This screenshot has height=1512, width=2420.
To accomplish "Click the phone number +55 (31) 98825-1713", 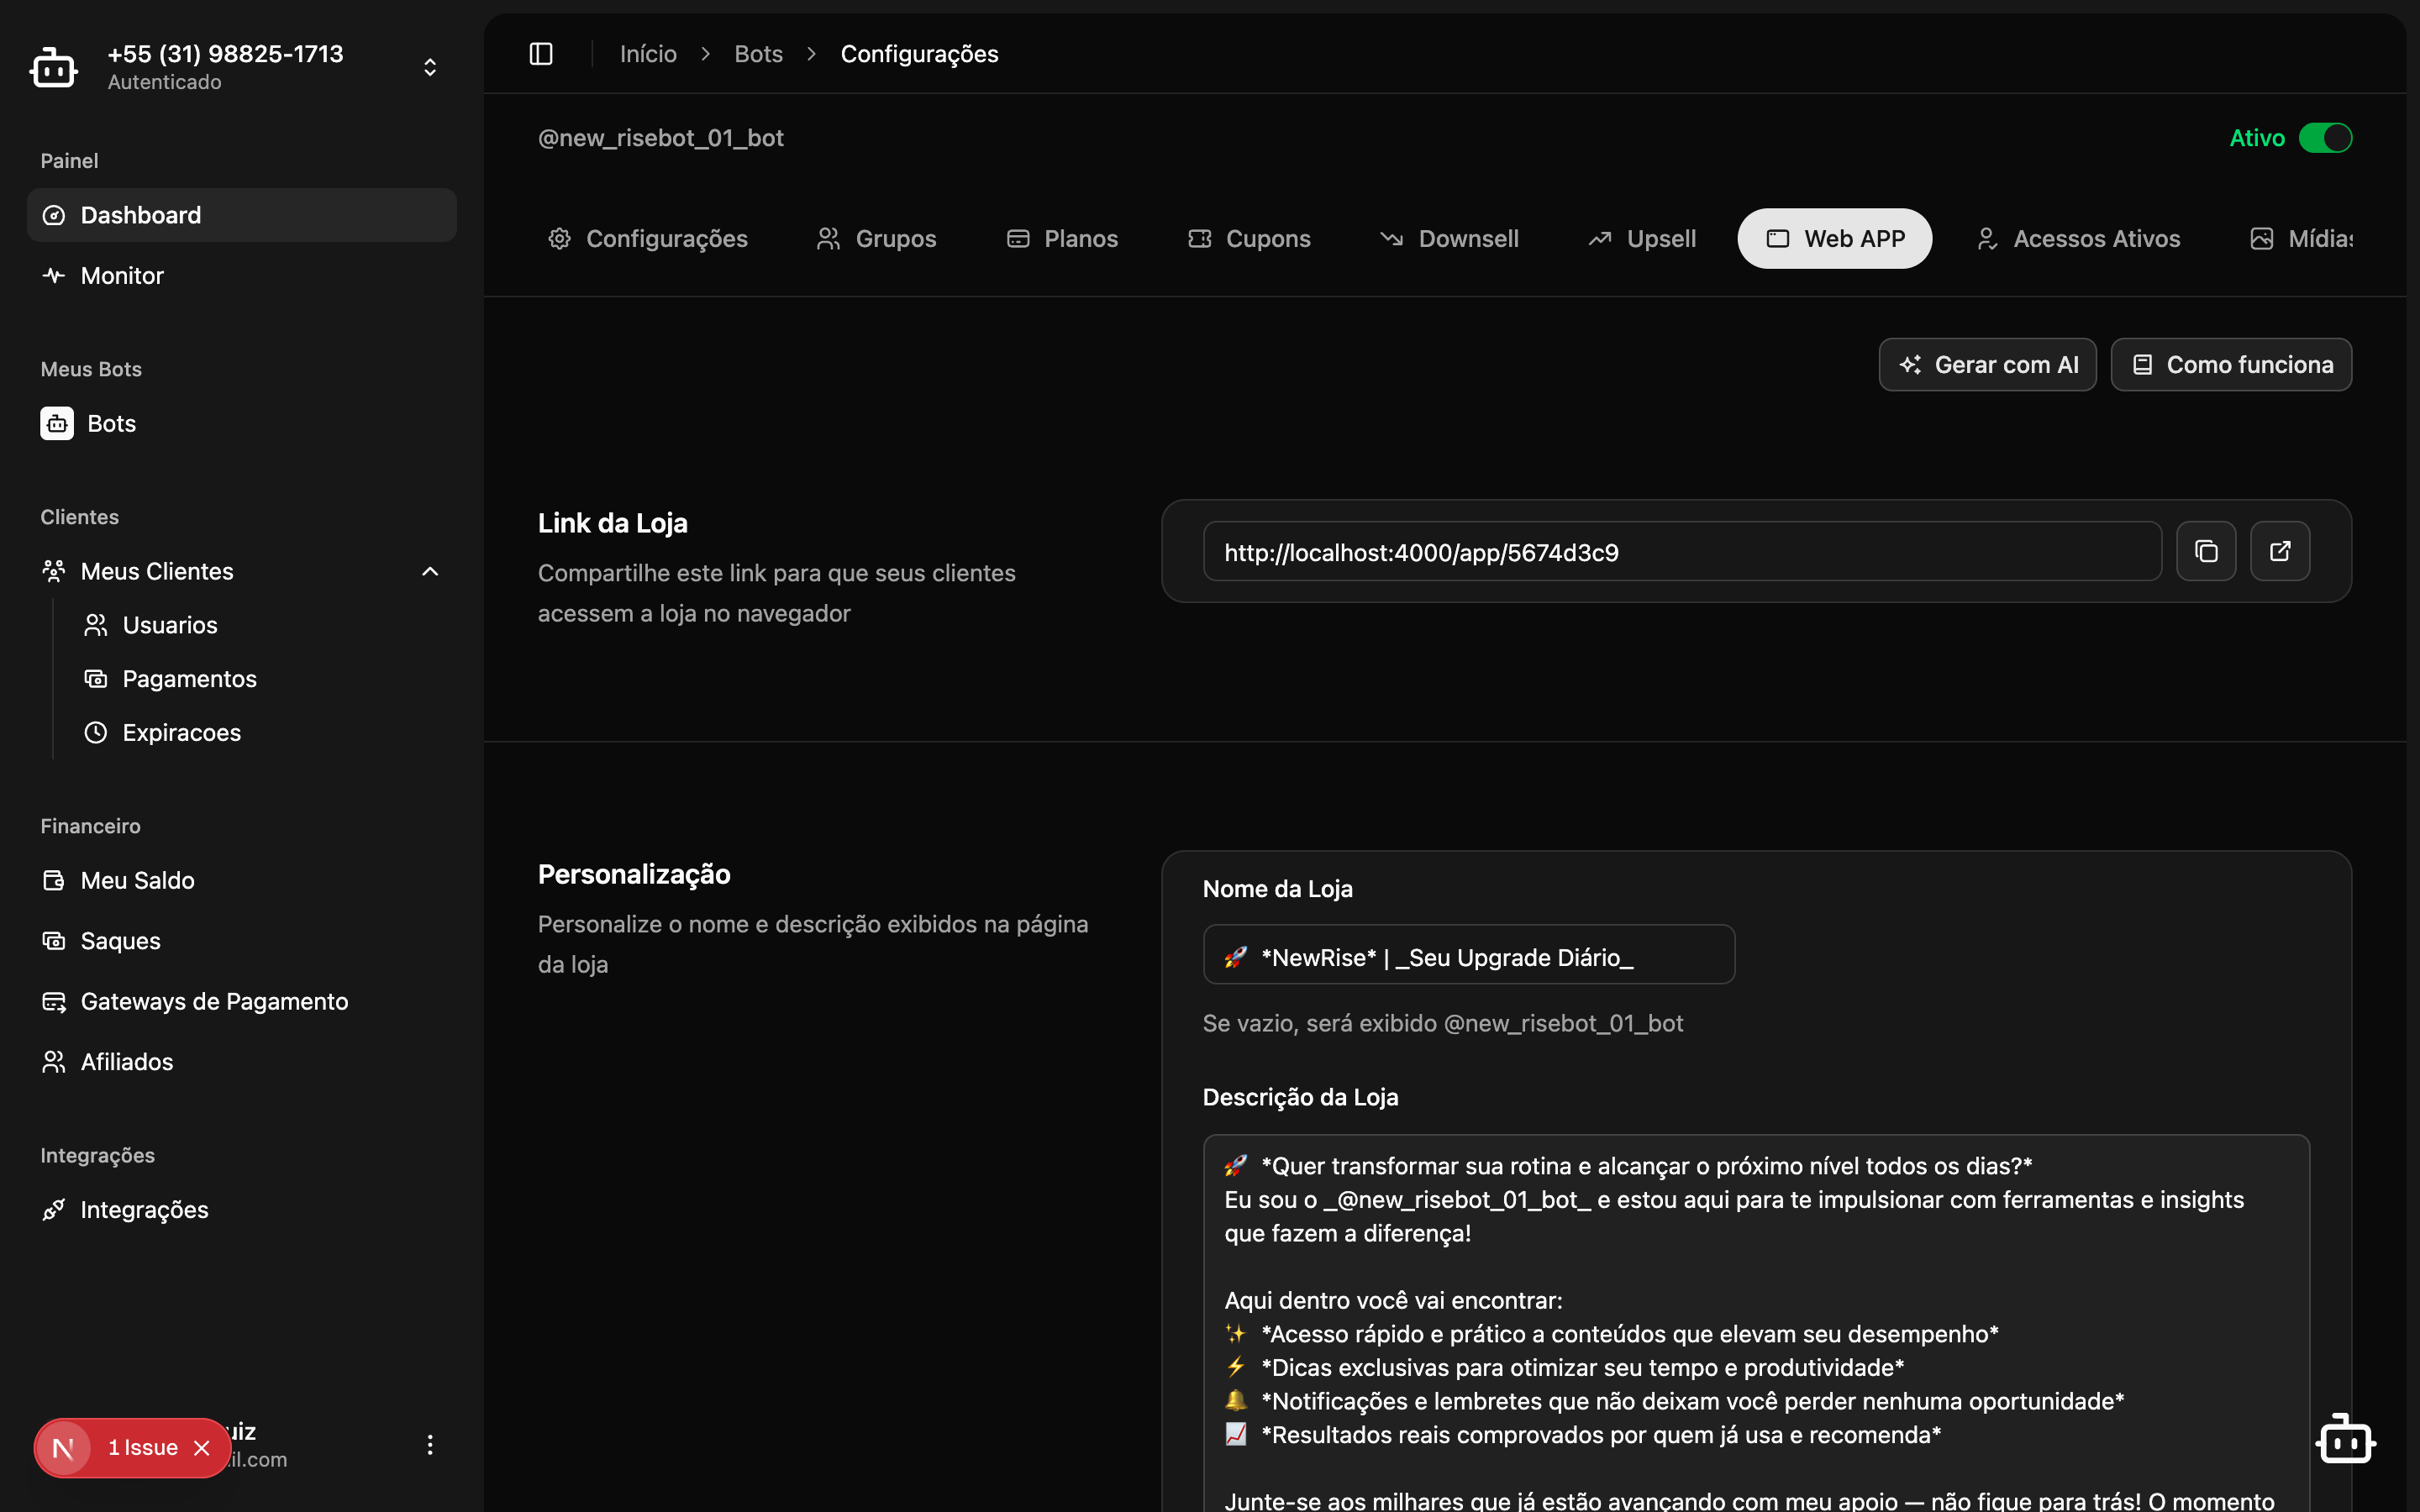I will (225, 54).
